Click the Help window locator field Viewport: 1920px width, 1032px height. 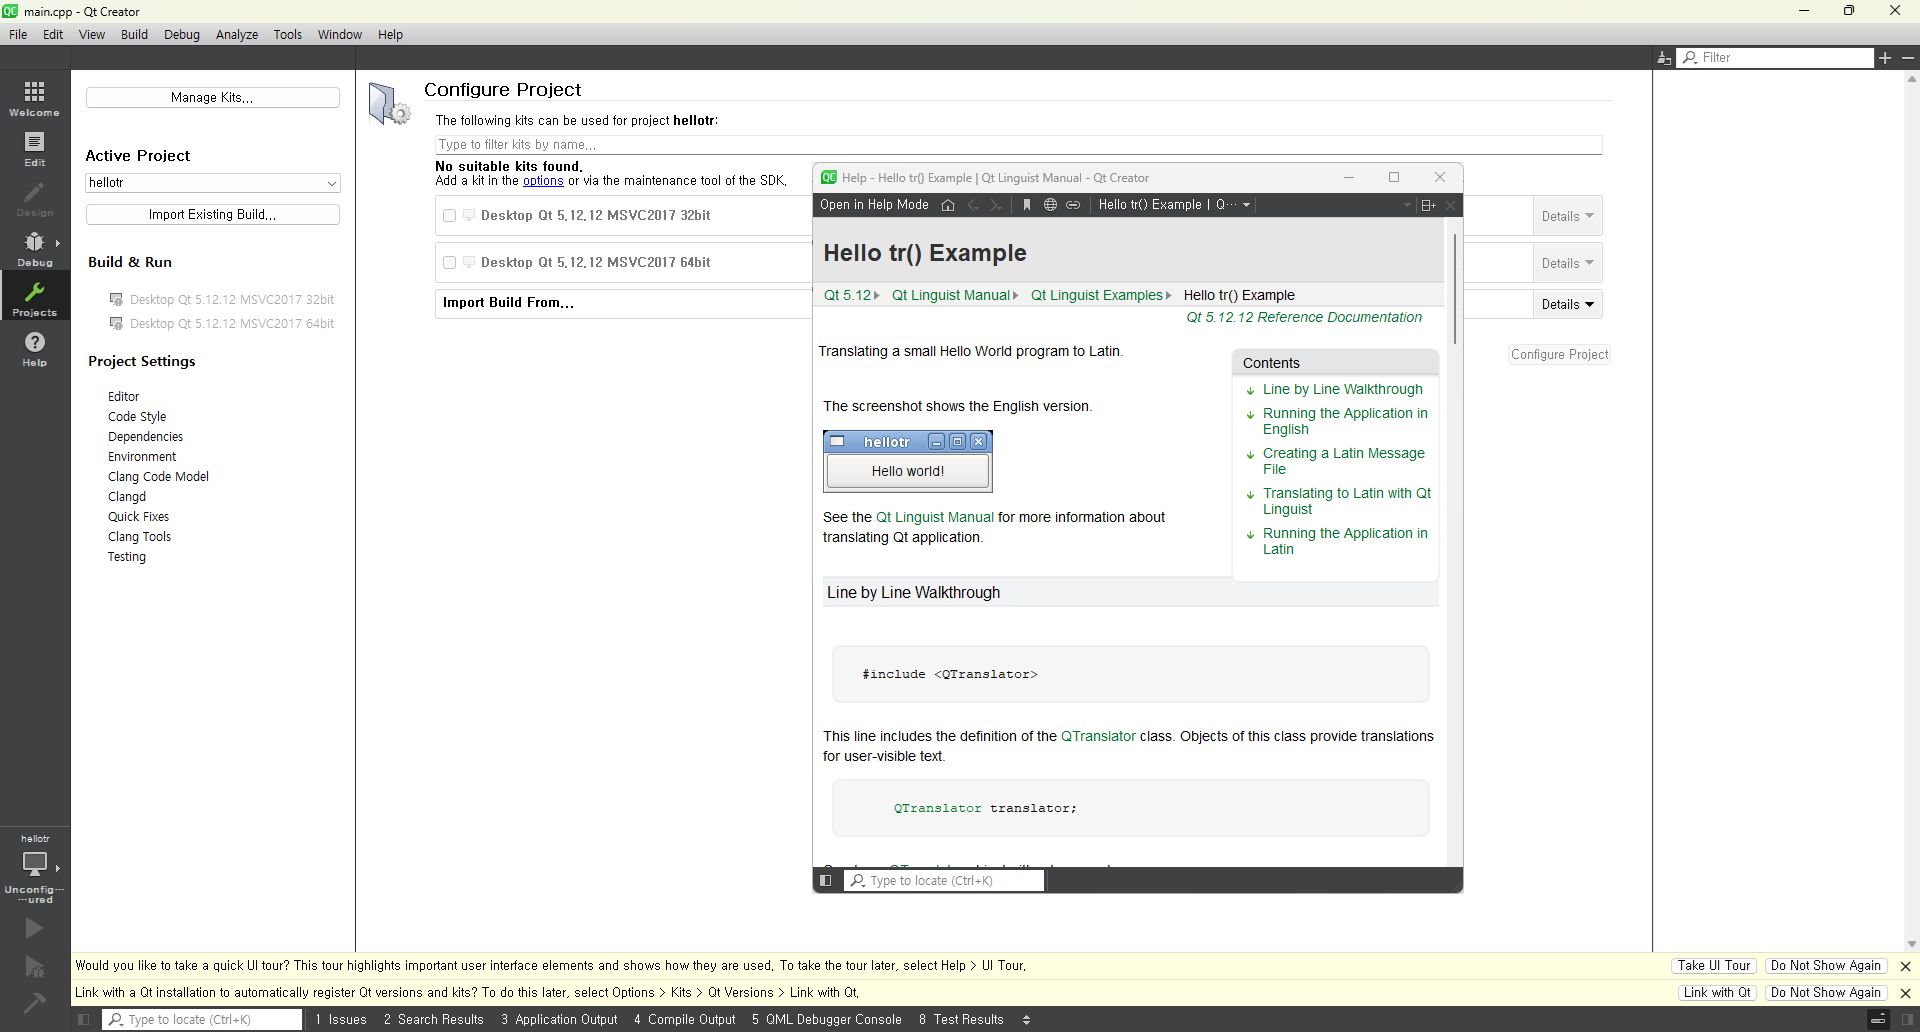tap(944, 881)
